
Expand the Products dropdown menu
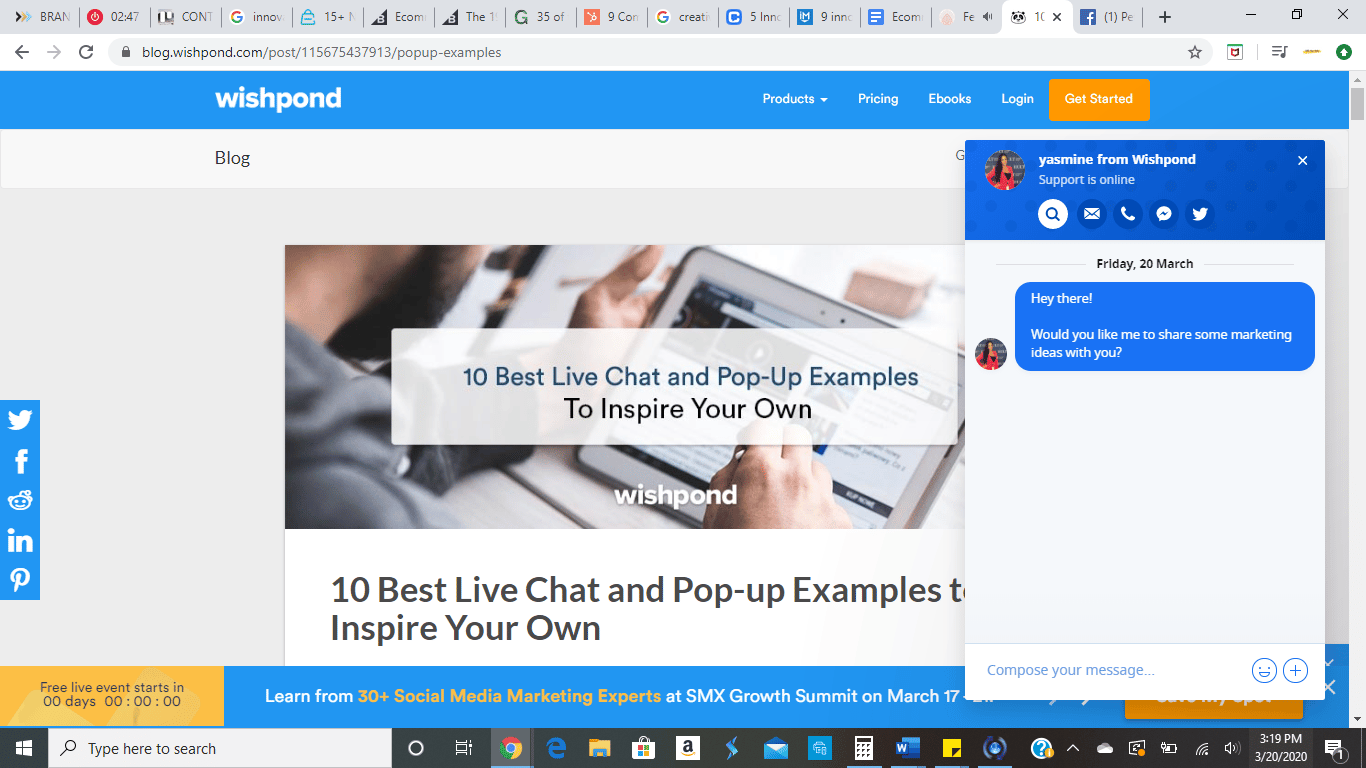[795, 99]
